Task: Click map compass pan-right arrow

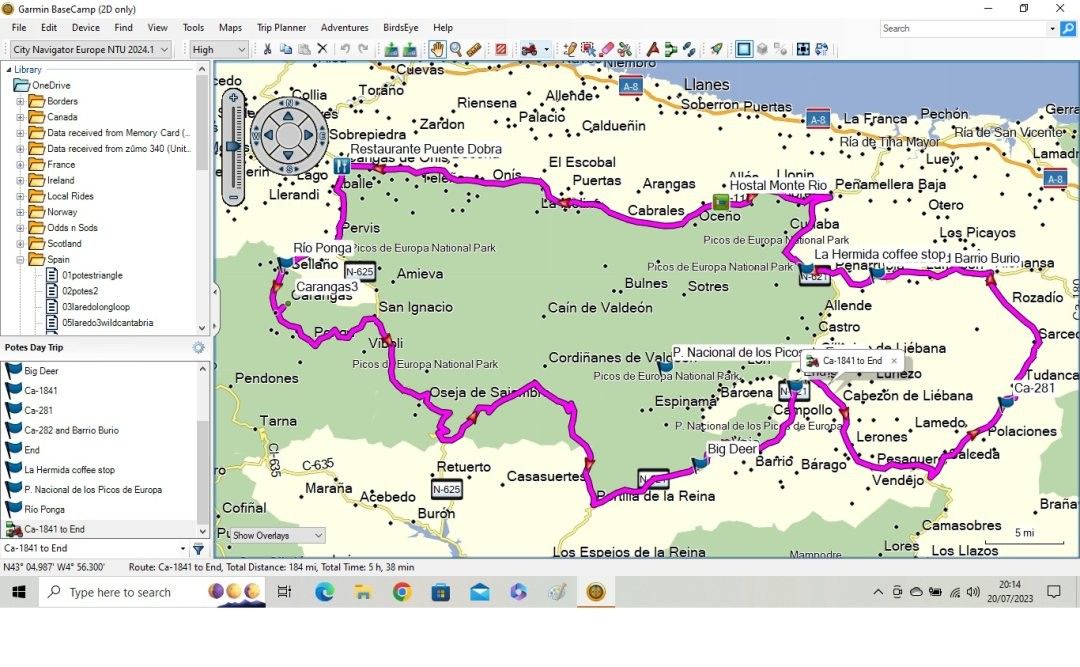Action: coord(308,135)
